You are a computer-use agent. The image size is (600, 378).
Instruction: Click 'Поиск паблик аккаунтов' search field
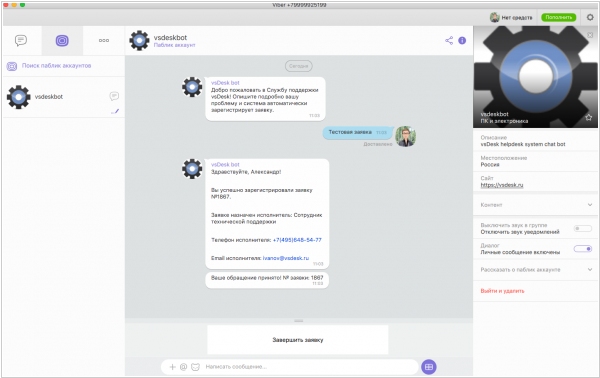point(56,66)
